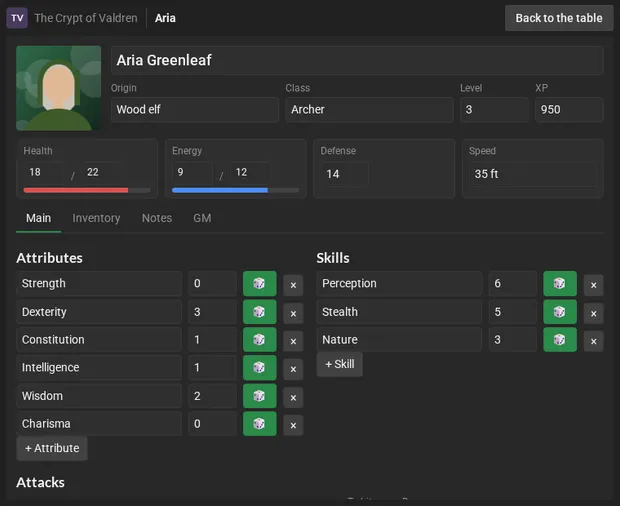Edit the Stealth value 5

tap(513, 312)
